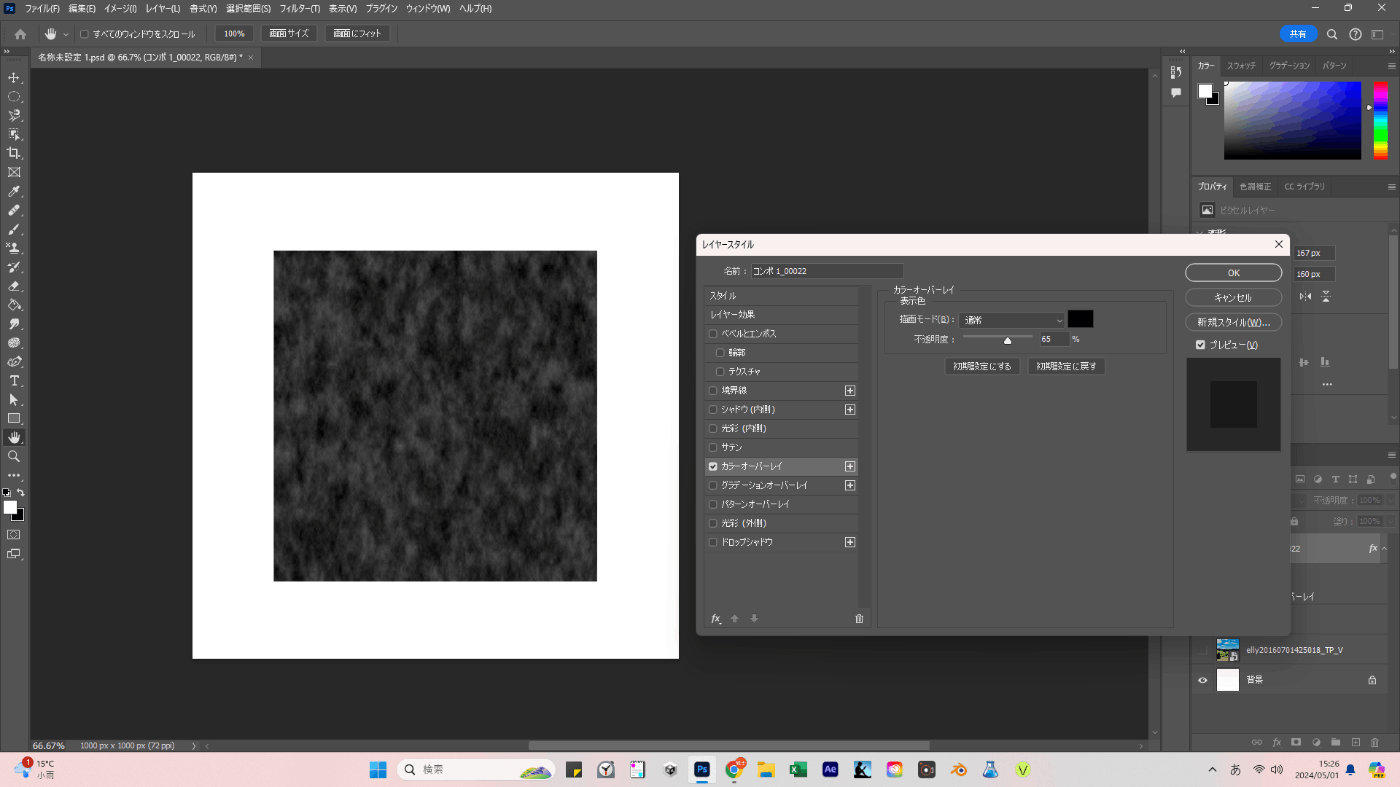Viewport: 1400px width, 787px height.
Task: Click the 初期設定に戻す button
Action: click(x=1066, y=366)
